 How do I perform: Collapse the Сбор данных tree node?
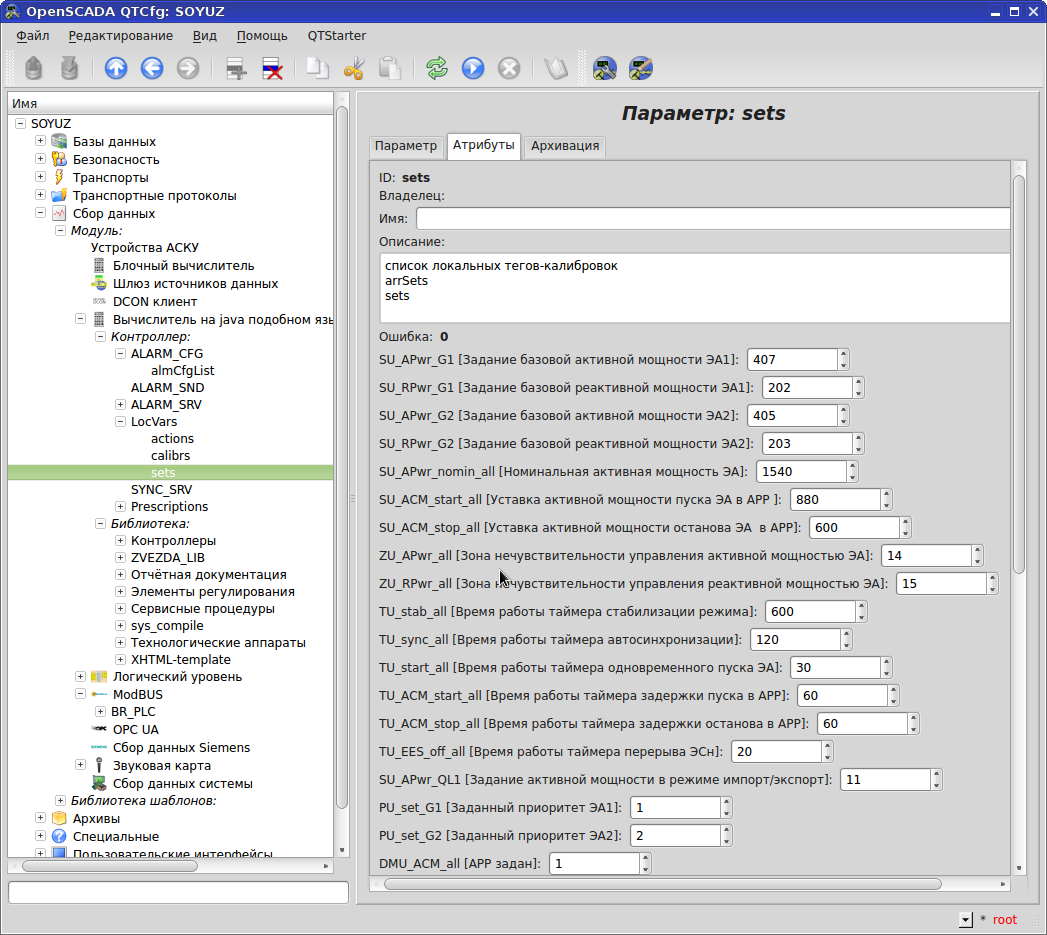[x=40, y=213]
